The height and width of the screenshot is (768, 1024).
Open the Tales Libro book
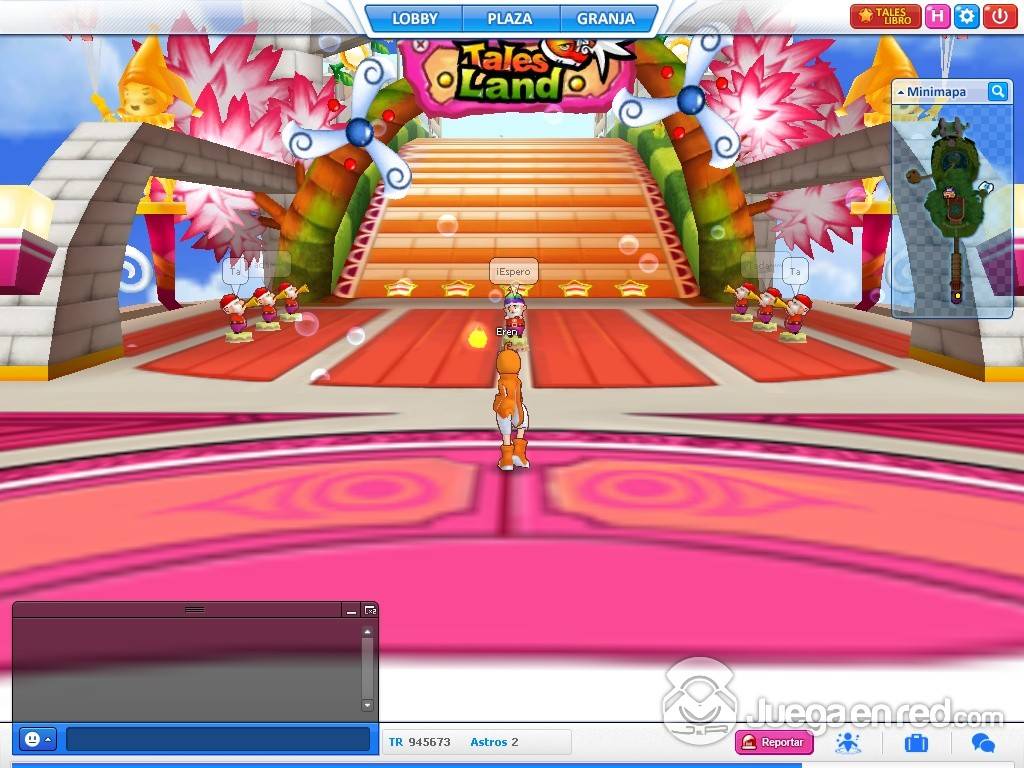point(885,16)
